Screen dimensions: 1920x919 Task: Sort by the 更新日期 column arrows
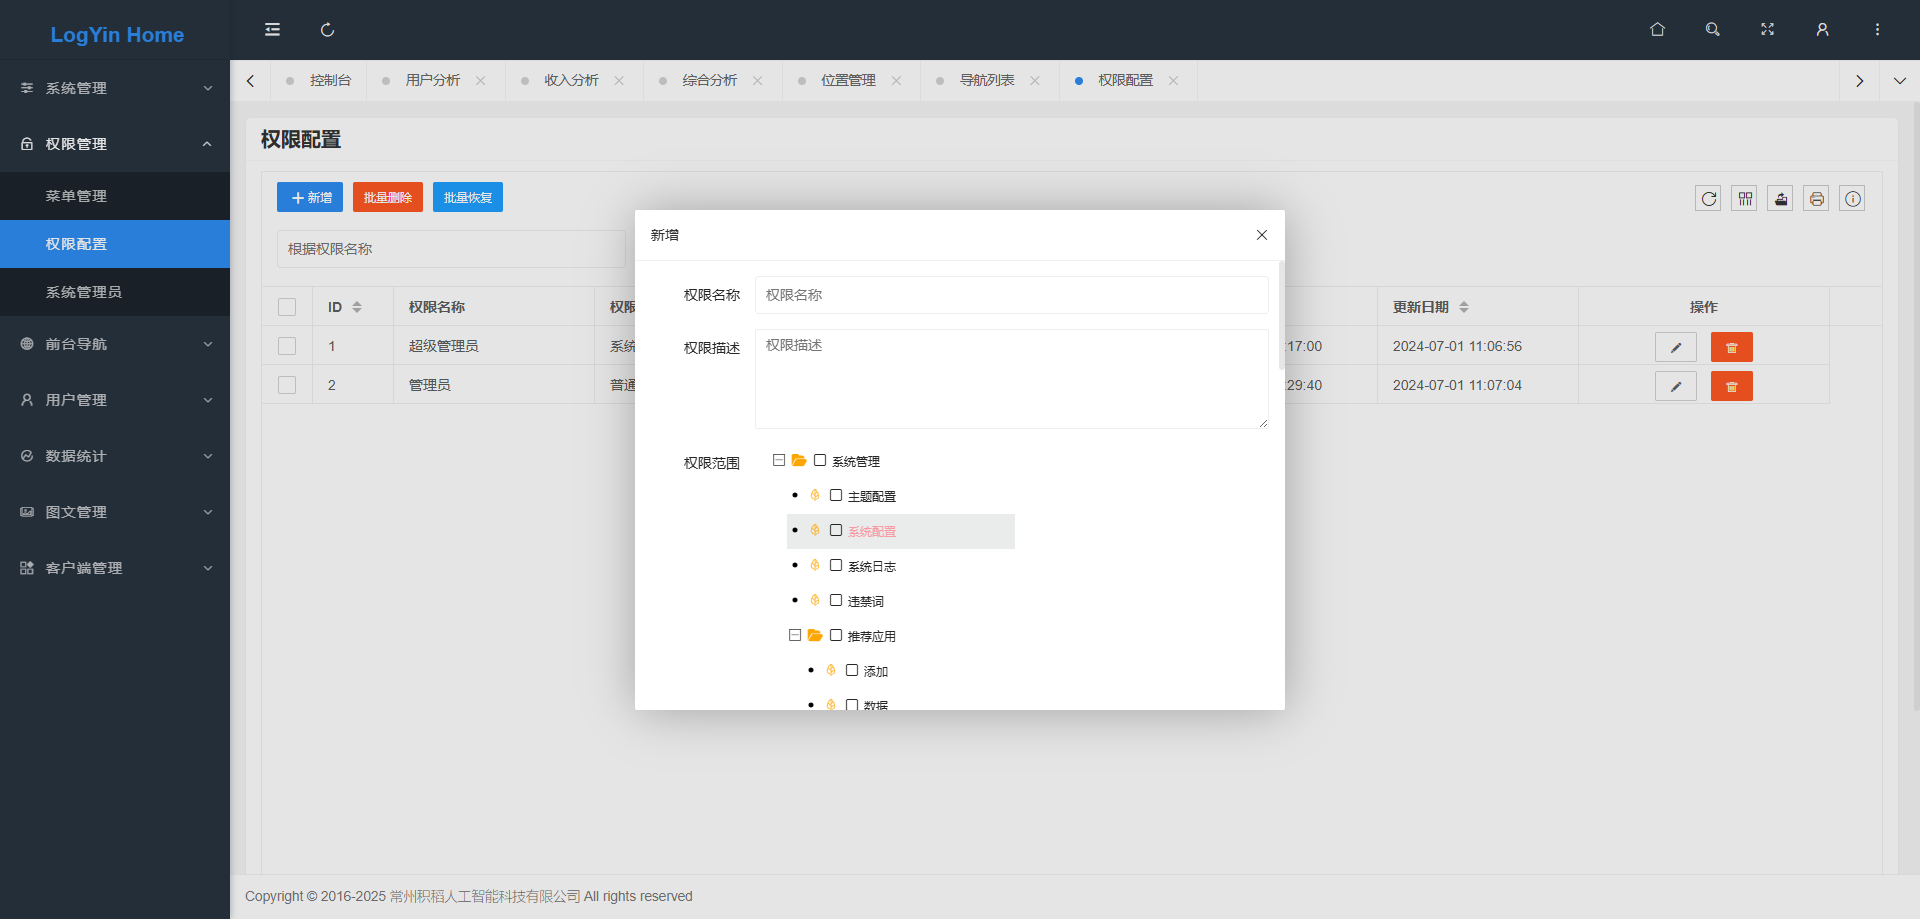tap(1464, 307)
